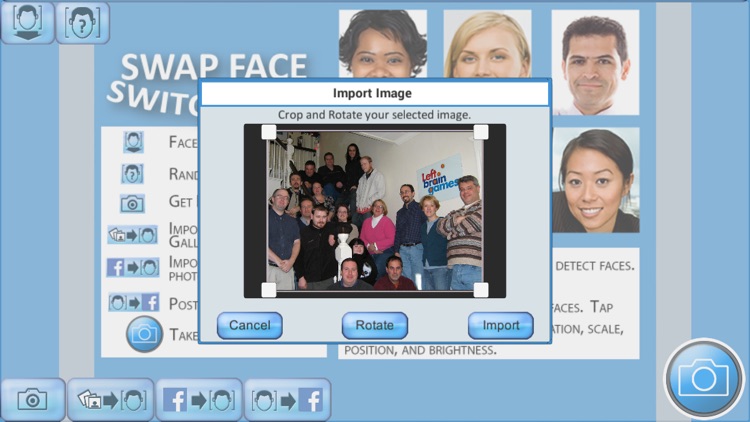Select the blonde woman's face photo

(487, 44)
